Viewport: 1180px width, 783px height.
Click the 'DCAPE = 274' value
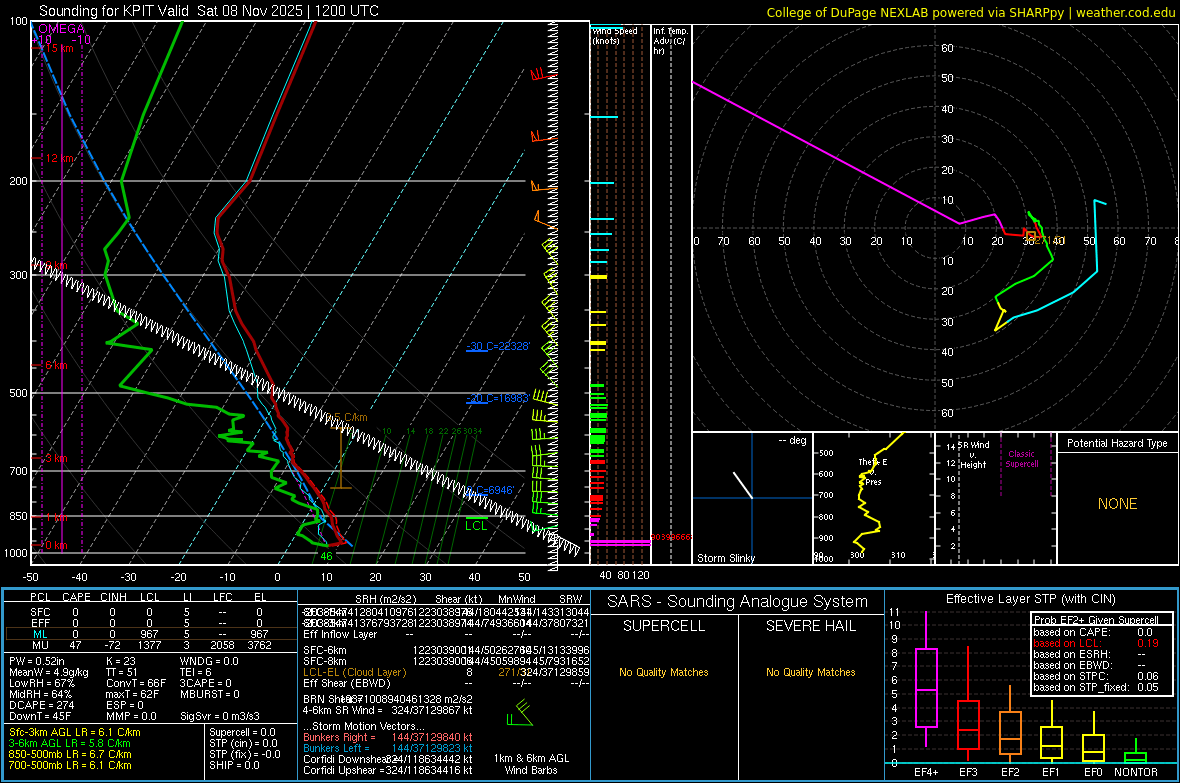(41, 705)
